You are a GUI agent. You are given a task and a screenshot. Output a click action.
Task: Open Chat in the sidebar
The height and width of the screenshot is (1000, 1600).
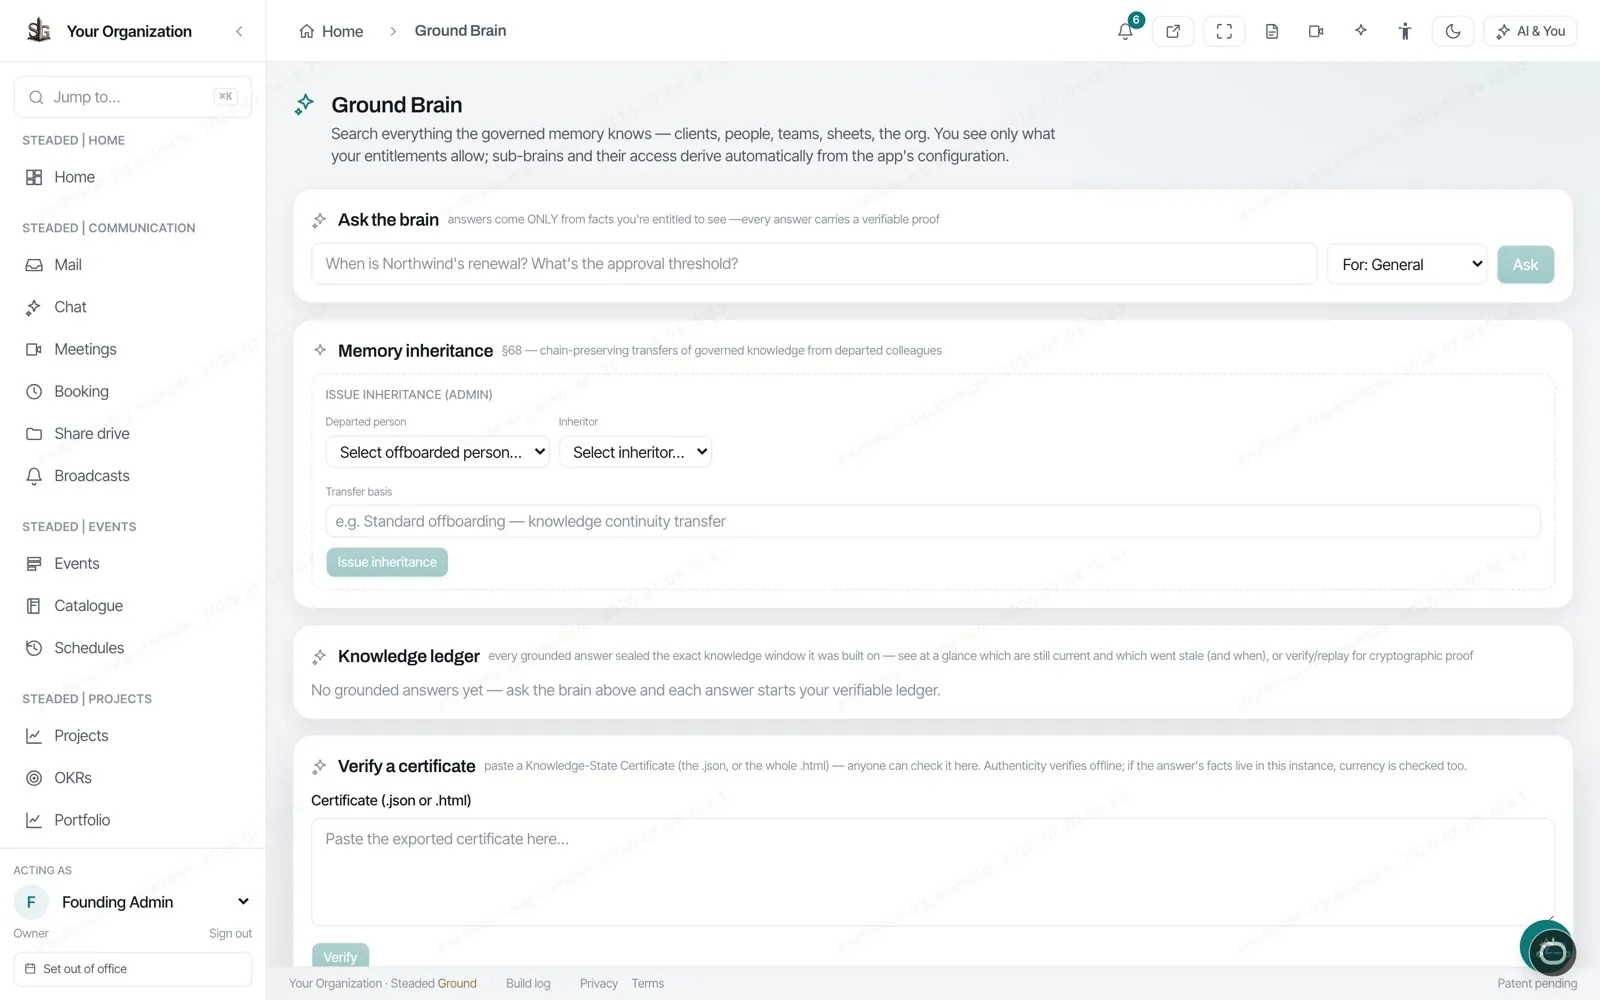coord(133,307)
